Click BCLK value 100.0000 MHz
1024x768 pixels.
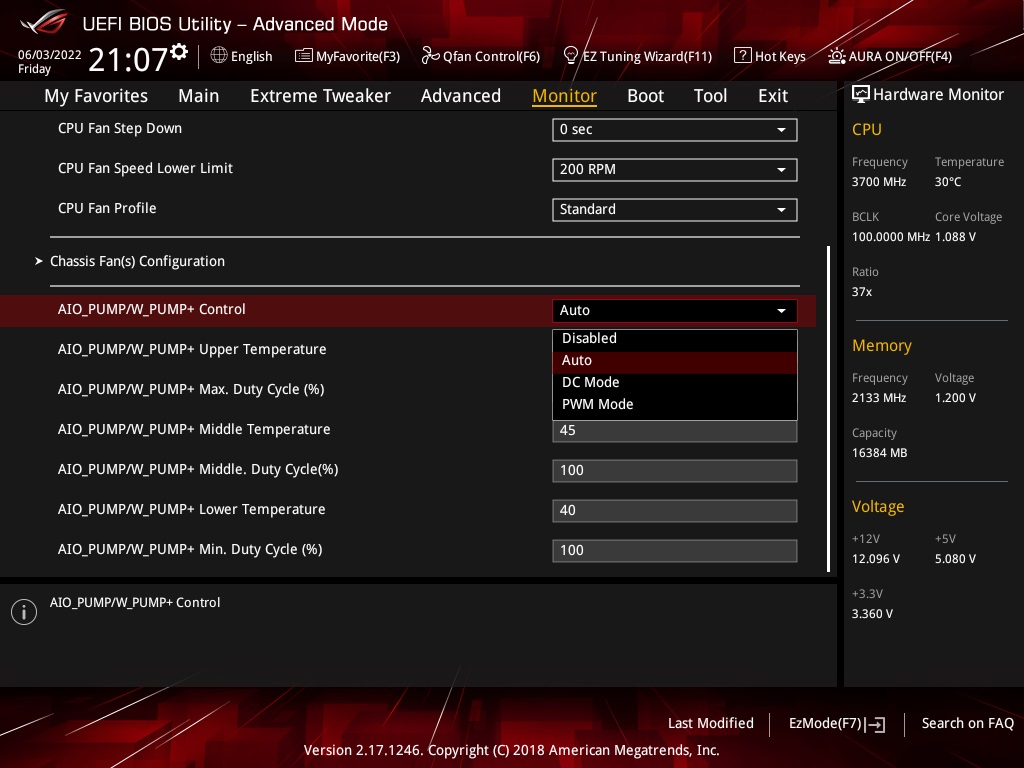(x=891, y=237)
